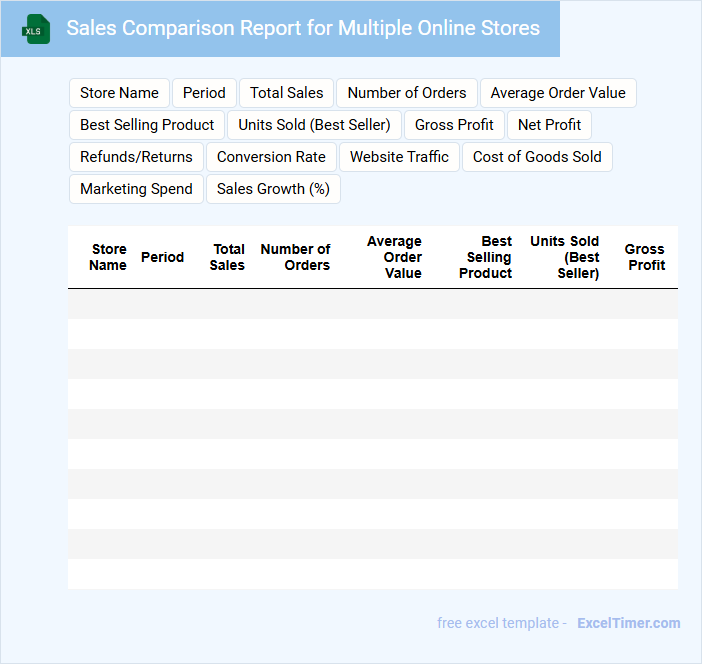Select the Best Selling Product tag
Image resolution: width=702 pixels, height=664 pixels.
click(147, 125)
